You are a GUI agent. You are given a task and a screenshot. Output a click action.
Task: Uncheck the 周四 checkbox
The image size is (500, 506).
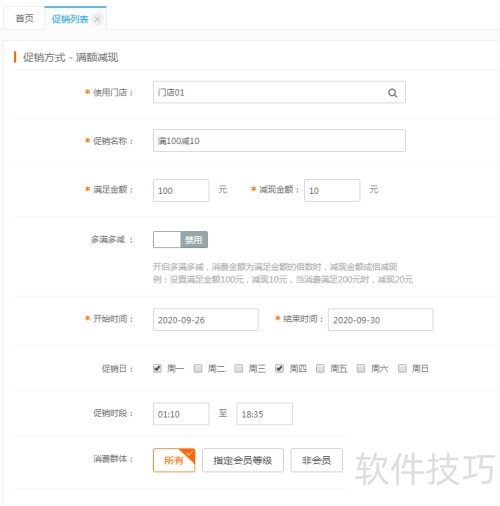click(279, 368)
